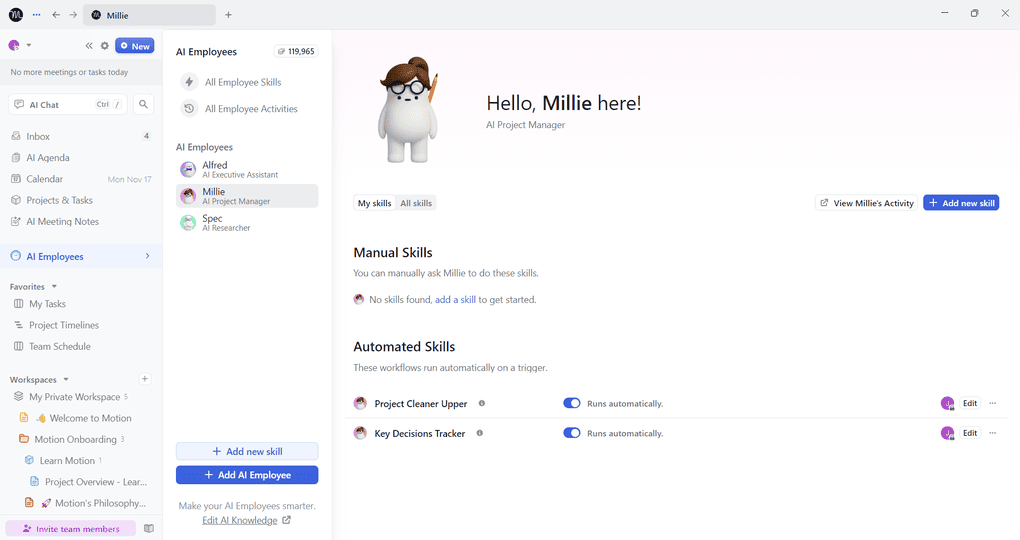This screenshot has width=1020, height=540.
Task: Select AI Employees in sidebar
Action: point(81,256)
